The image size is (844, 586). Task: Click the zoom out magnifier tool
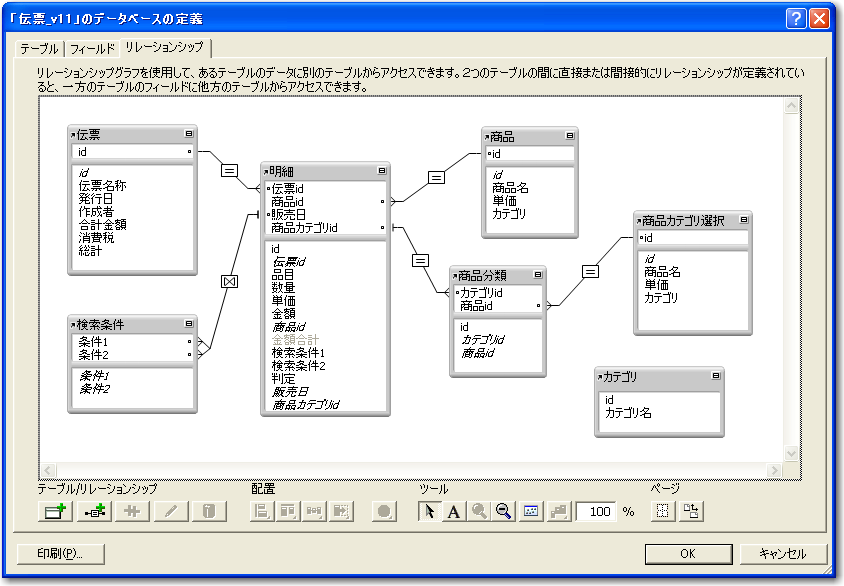point(503,511)
